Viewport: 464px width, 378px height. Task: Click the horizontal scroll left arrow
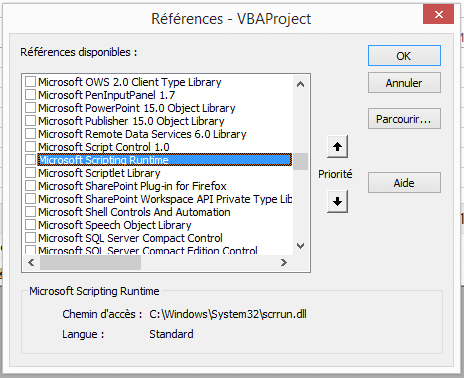click(31, 263)
